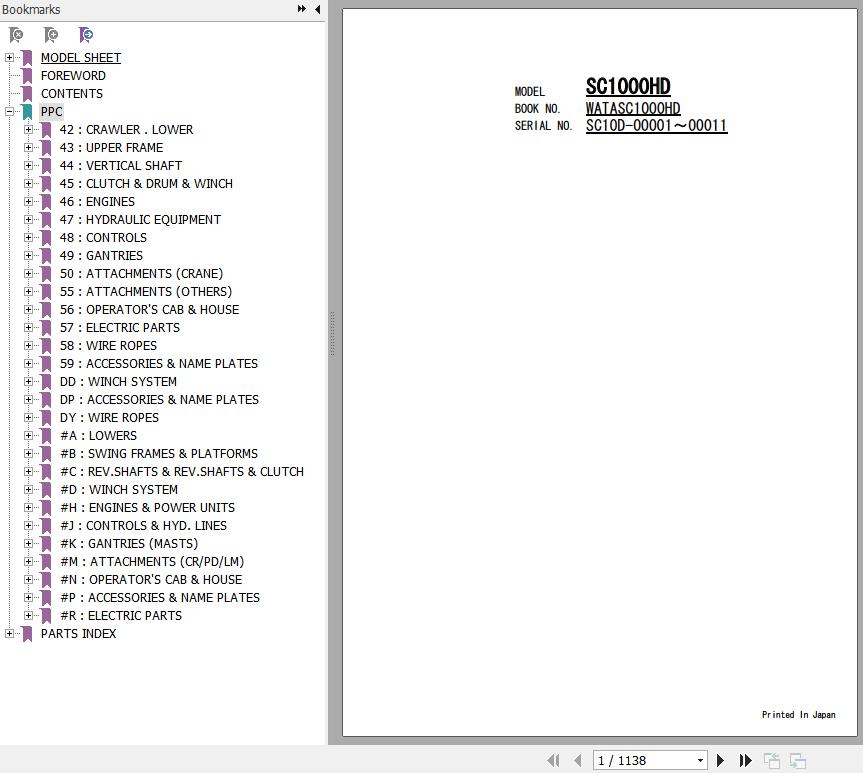Open 55 : ATTACHMENTS (OTHERS) bookmark

pyautogui.click(x=146, y=291)
